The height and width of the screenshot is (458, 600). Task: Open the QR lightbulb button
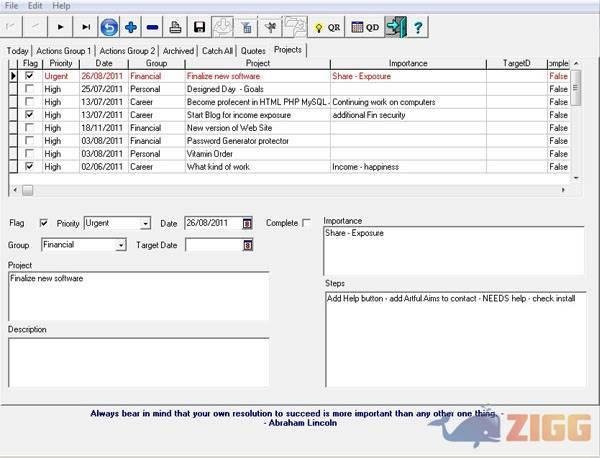[327, 27]
